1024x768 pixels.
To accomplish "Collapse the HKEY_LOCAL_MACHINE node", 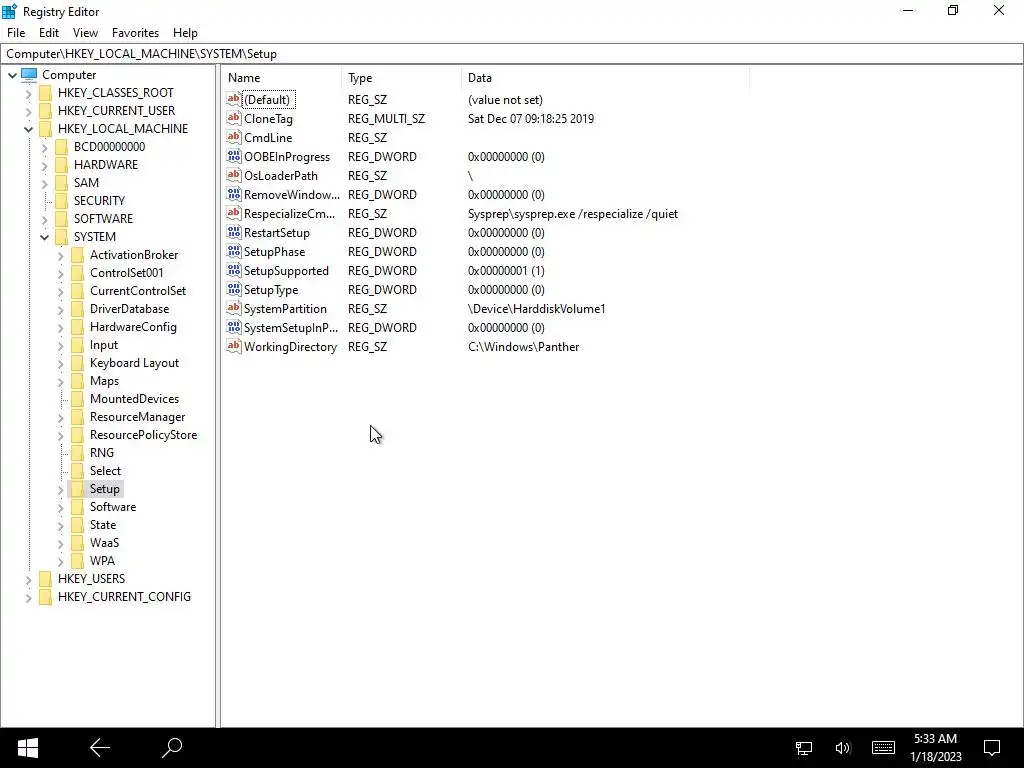I will coord(29,129).
